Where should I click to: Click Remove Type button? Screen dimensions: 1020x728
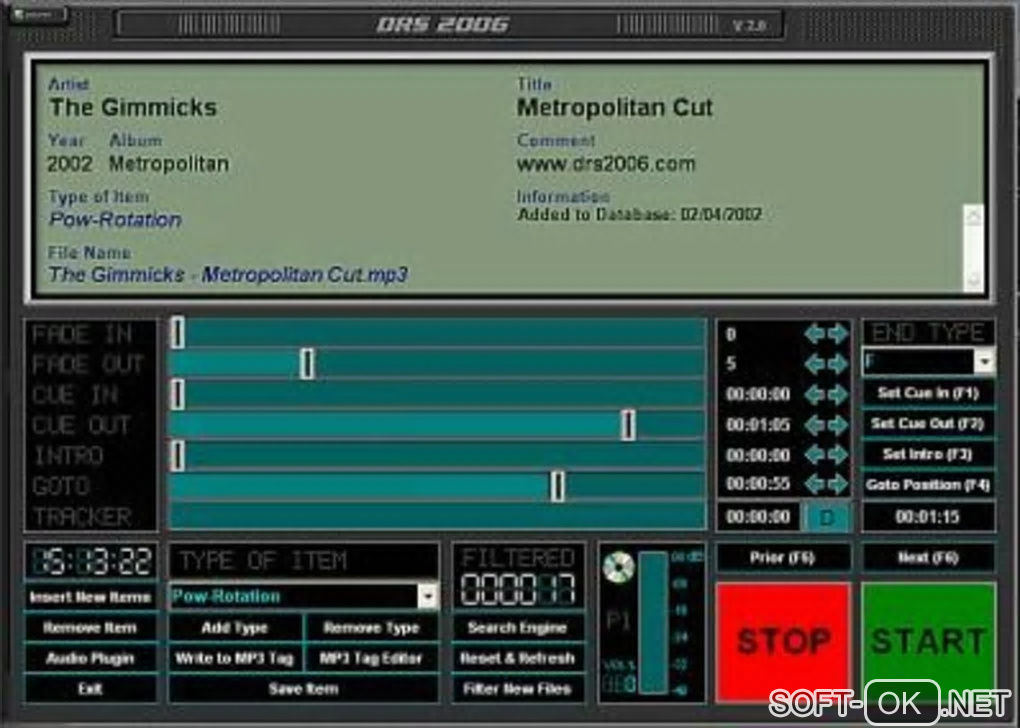coord(372,628)
